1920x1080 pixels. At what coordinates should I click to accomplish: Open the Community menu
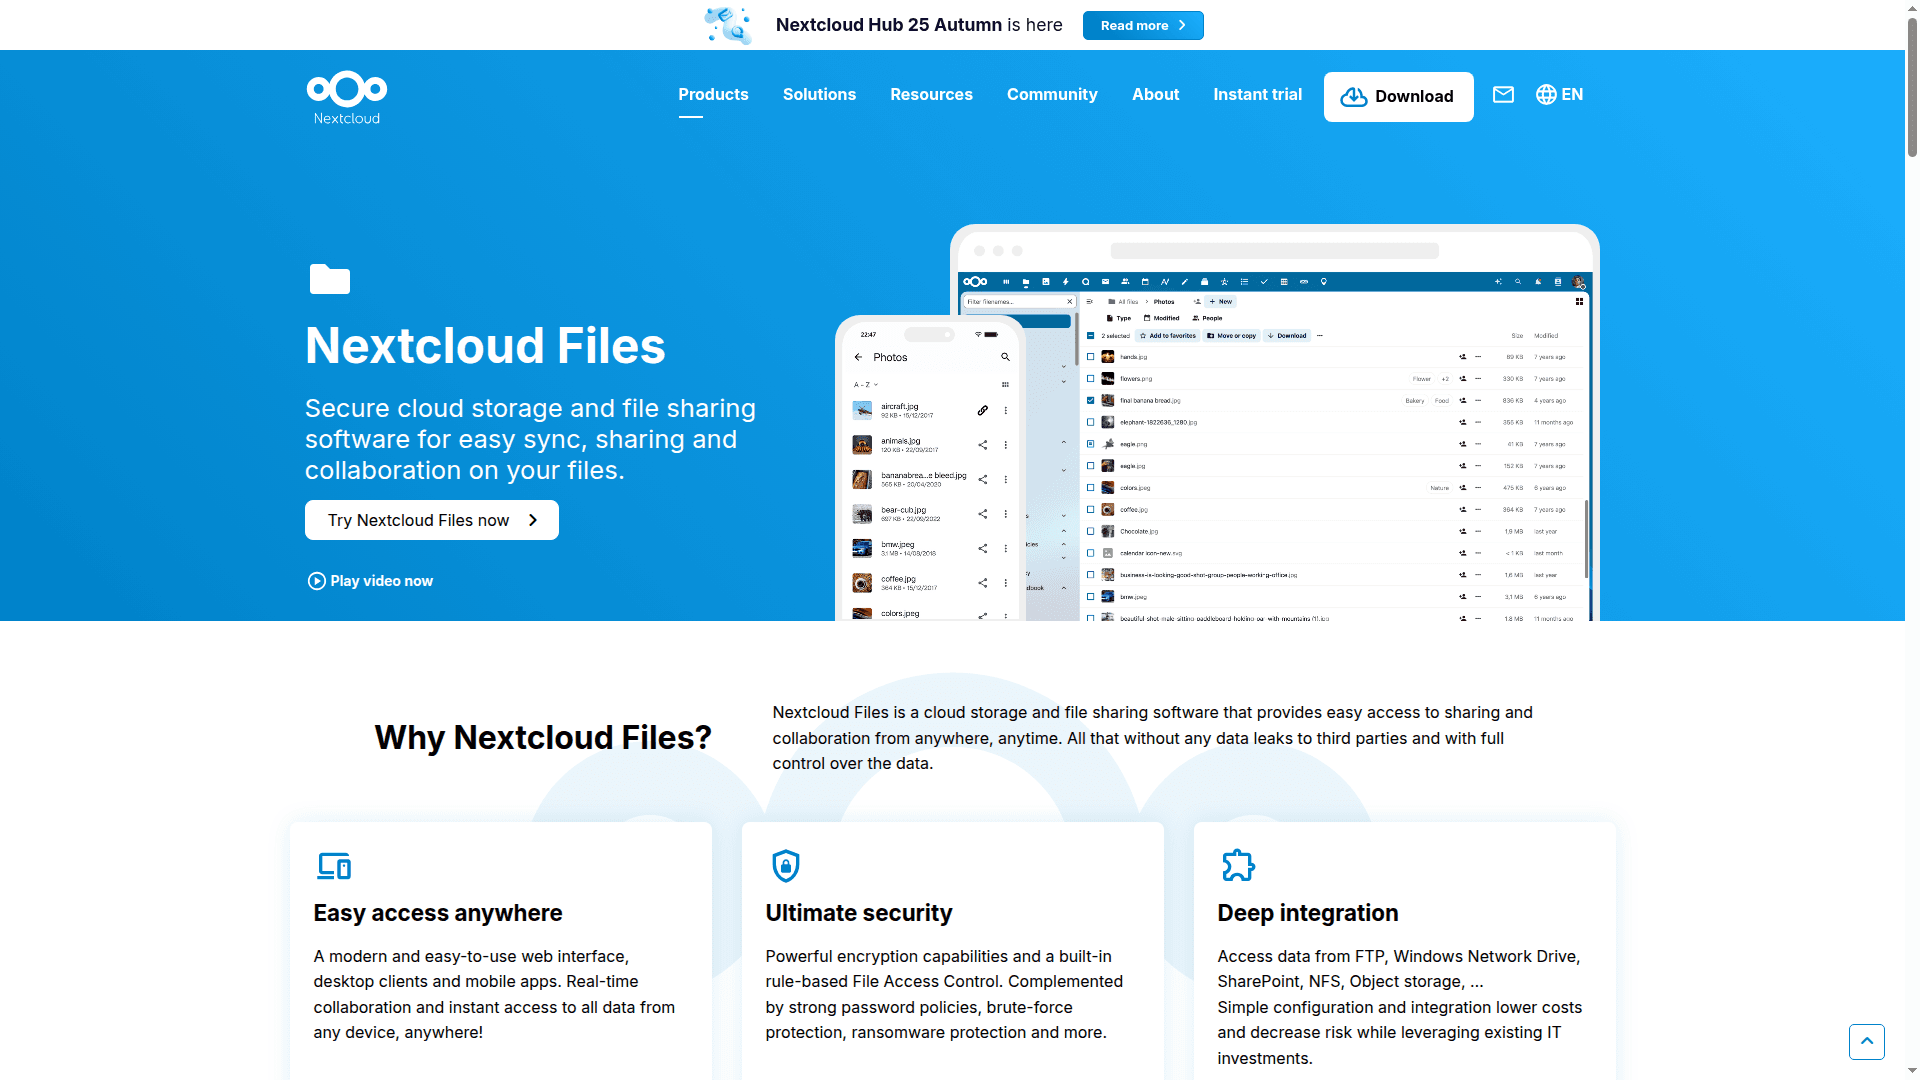point(1052,94)
